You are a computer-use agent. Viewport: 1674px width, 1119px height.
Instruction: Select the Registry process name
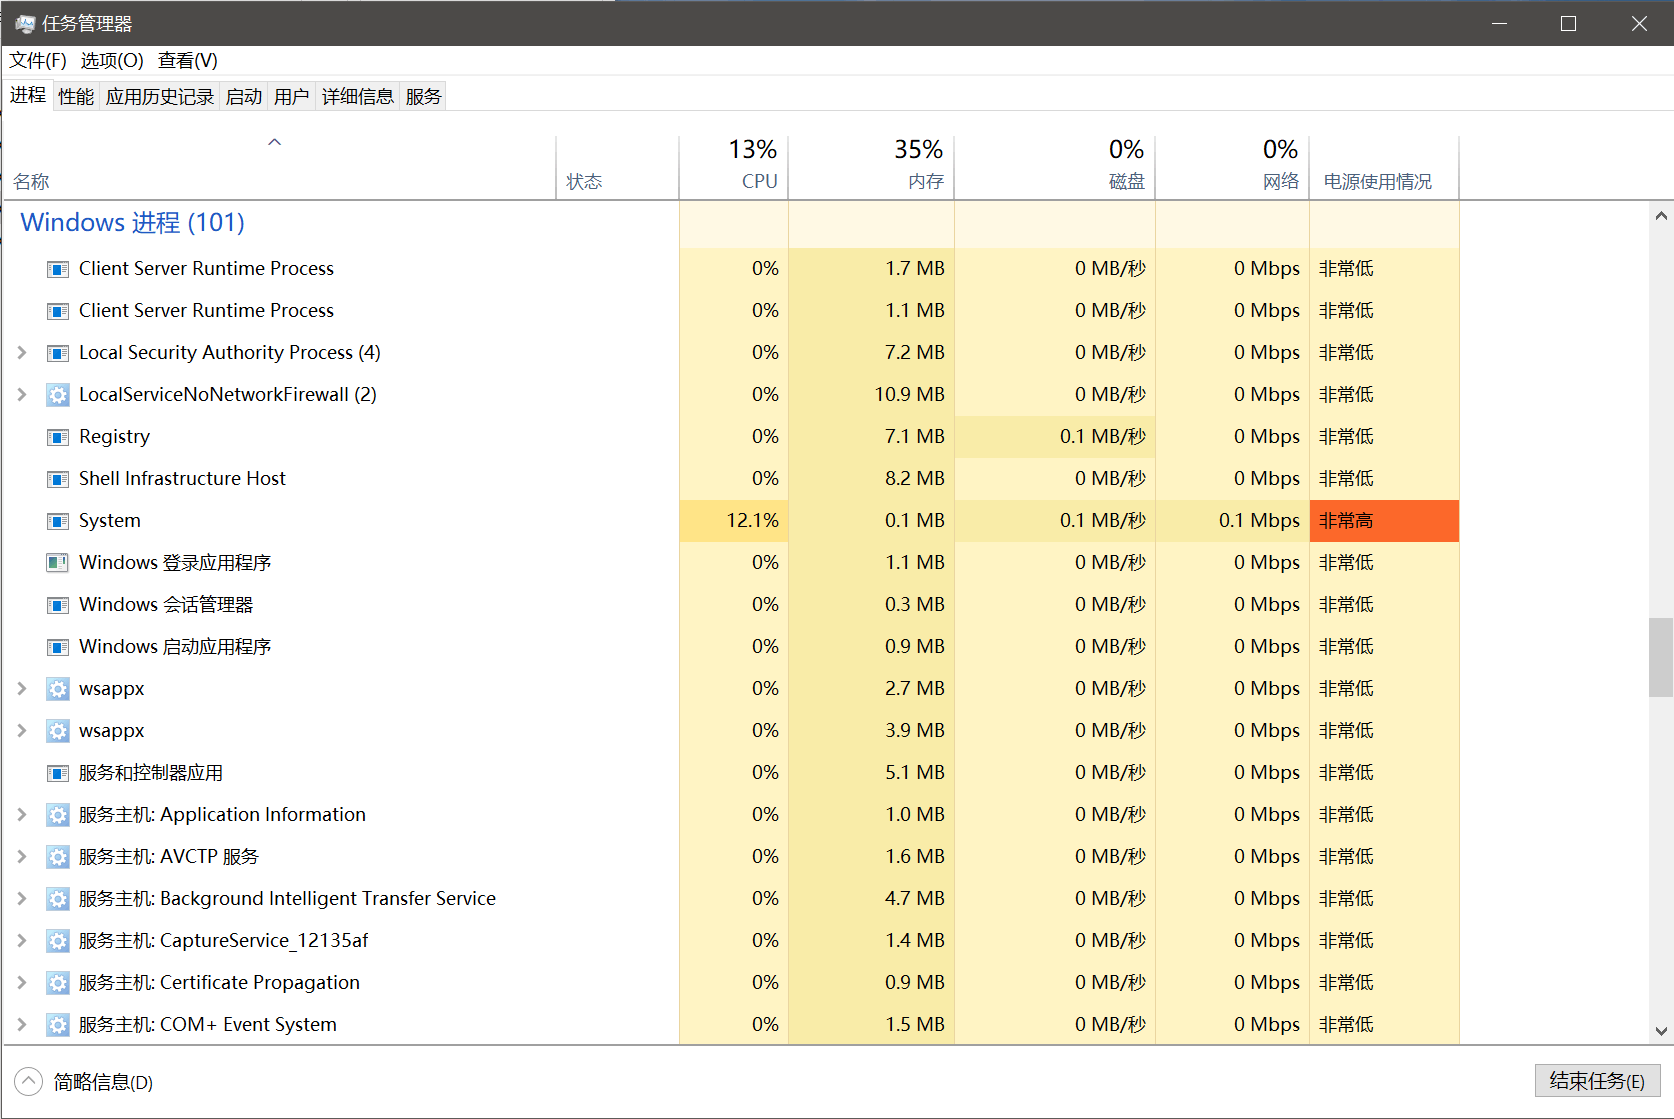point(115,437)
